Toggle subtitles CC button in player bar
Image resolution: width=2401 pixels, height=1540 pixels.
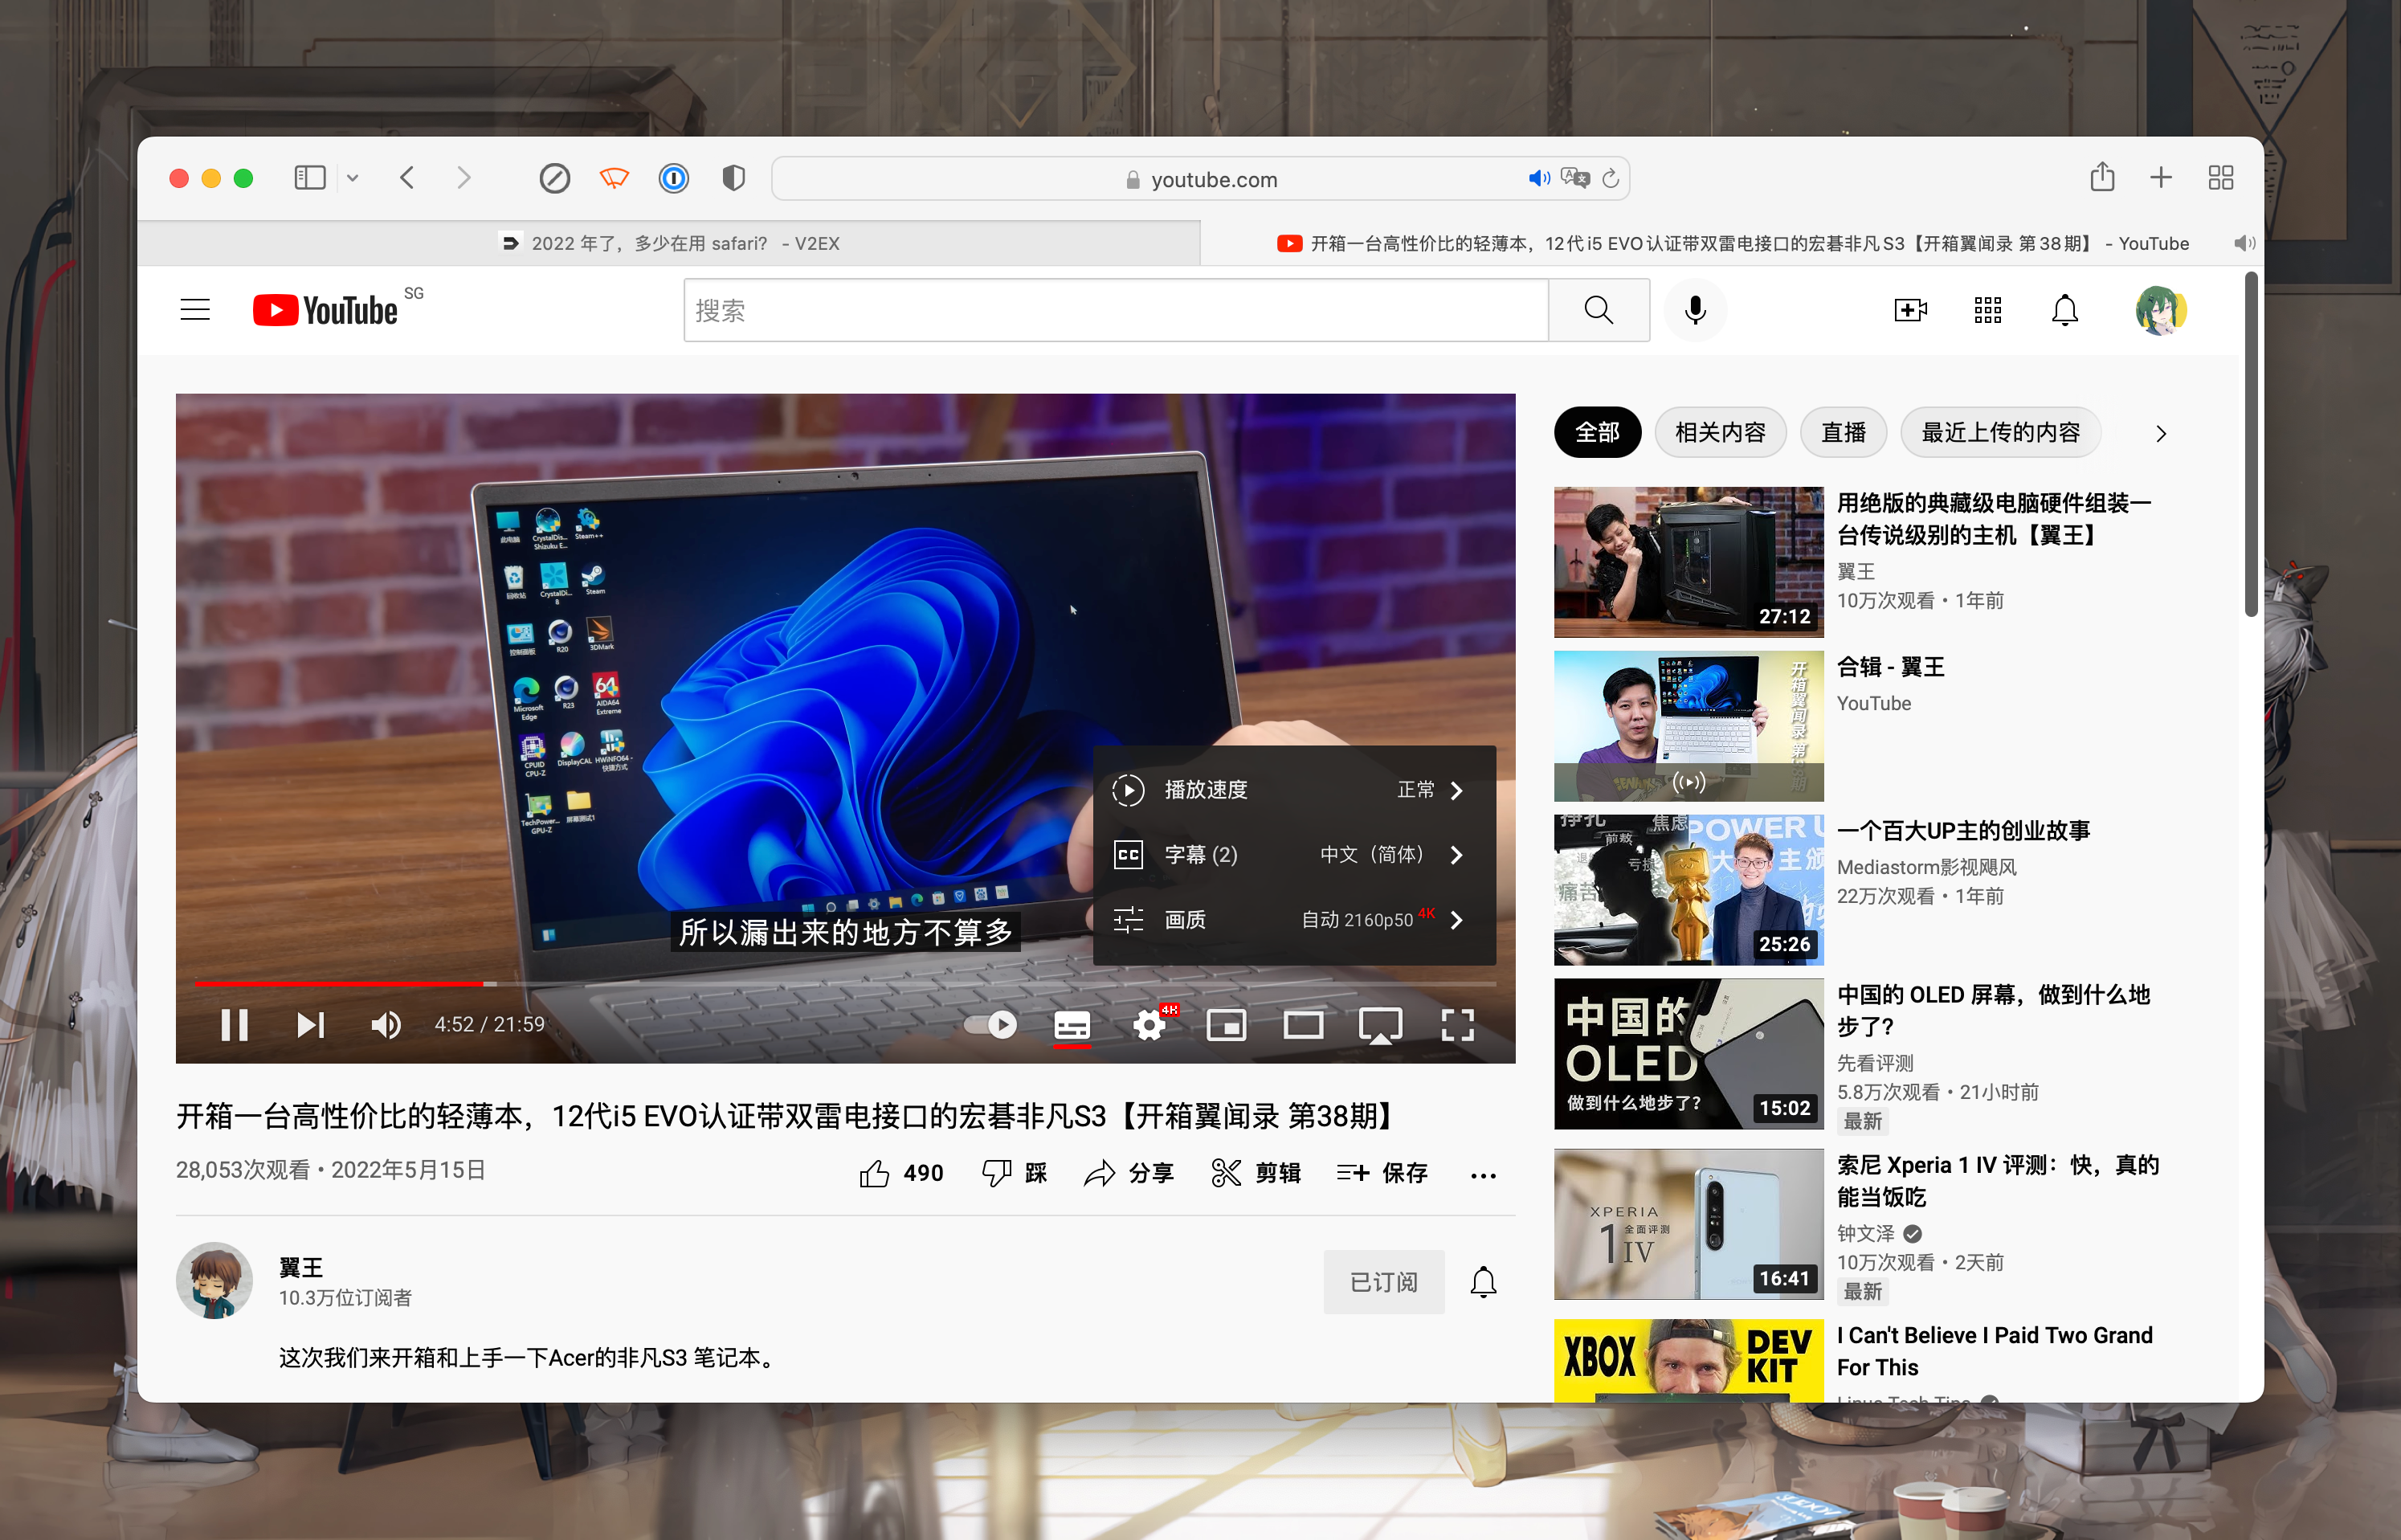1072,1025
